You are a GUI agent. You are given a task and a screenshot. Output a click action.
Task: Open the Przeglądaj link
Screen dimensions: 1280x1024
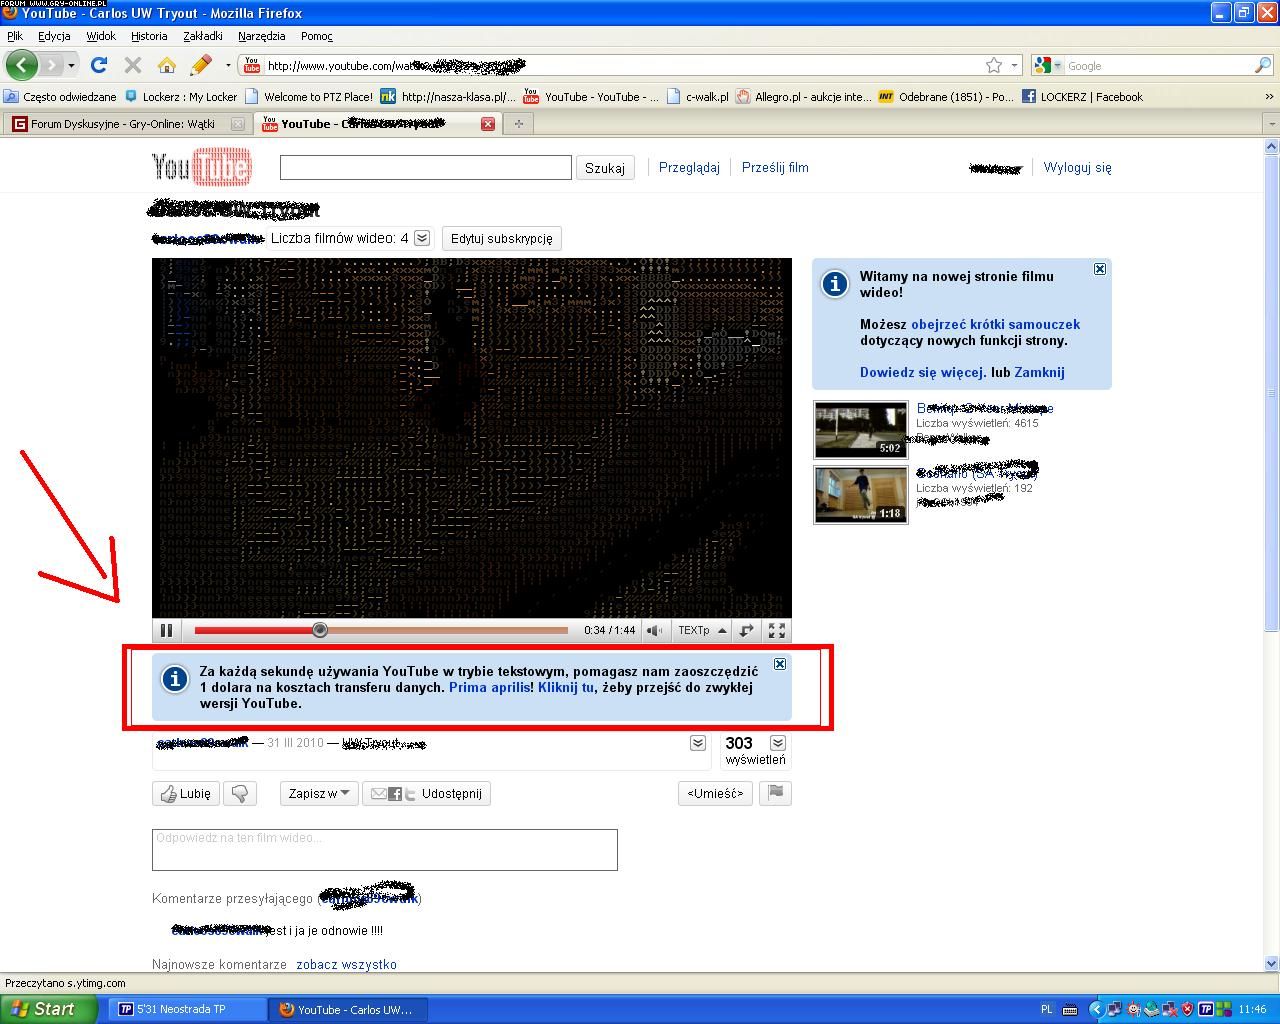tap(689, 167)
